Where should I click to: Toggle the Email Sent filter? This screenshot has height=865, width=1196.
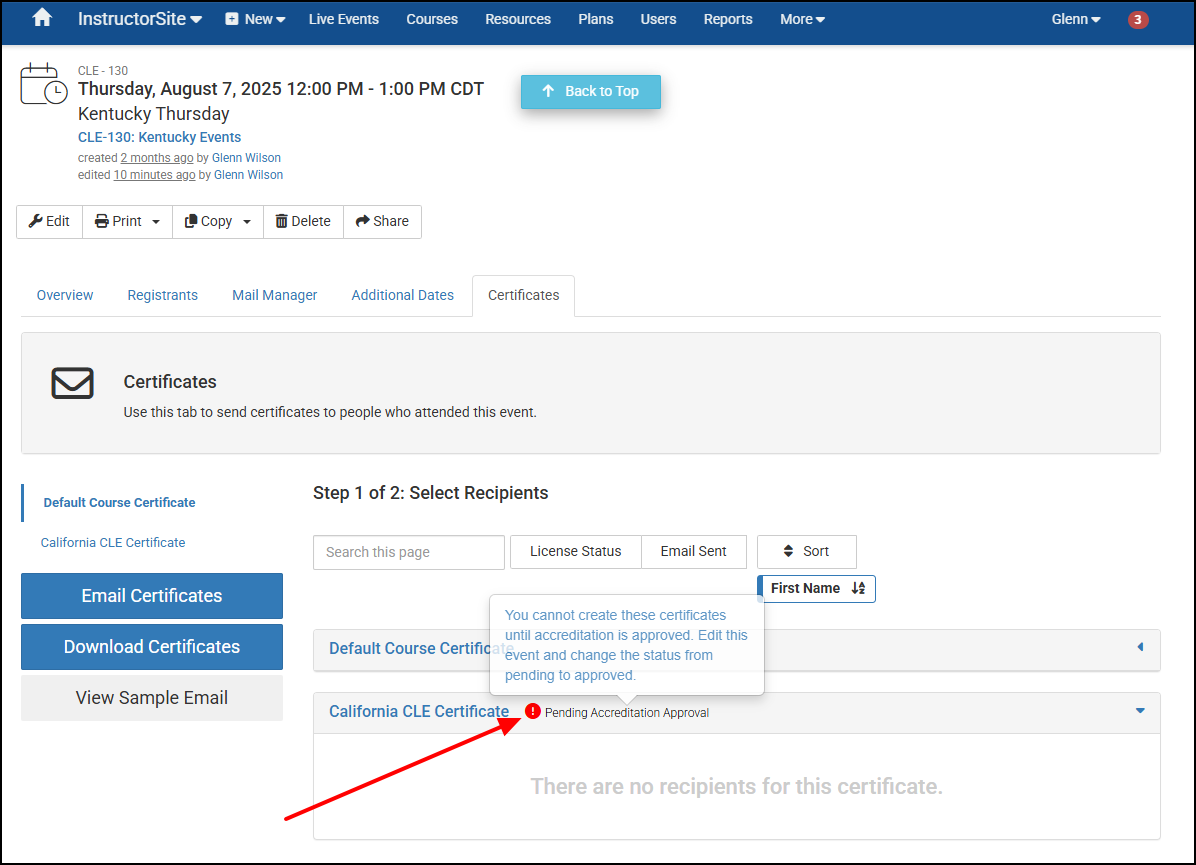click(693, 551)
